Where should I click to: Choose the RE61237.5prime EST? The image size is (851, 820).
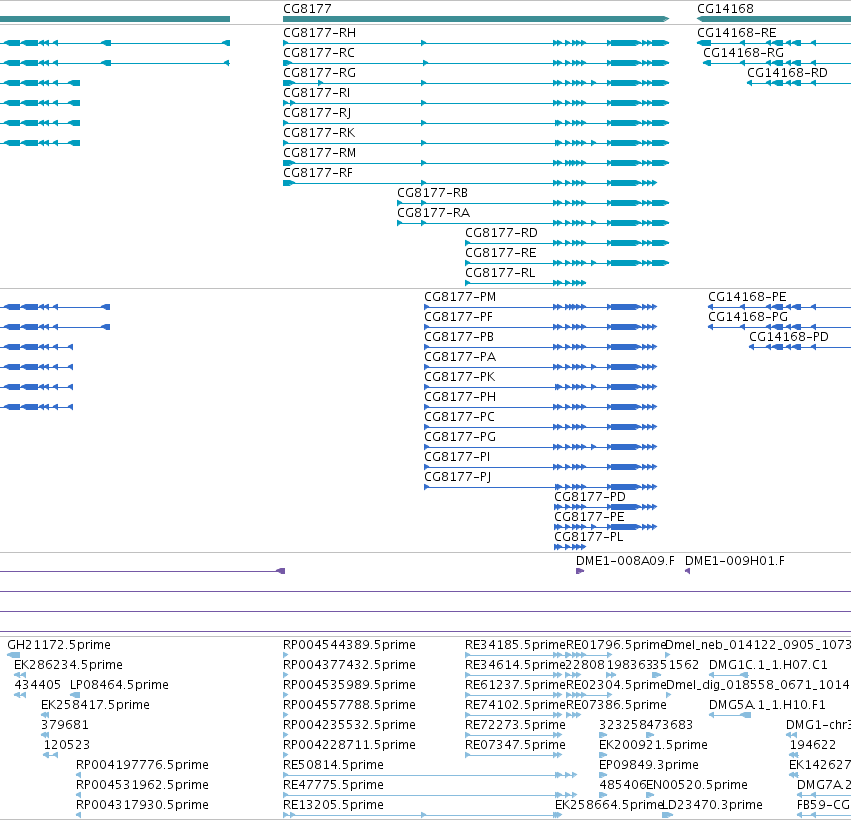516,685
